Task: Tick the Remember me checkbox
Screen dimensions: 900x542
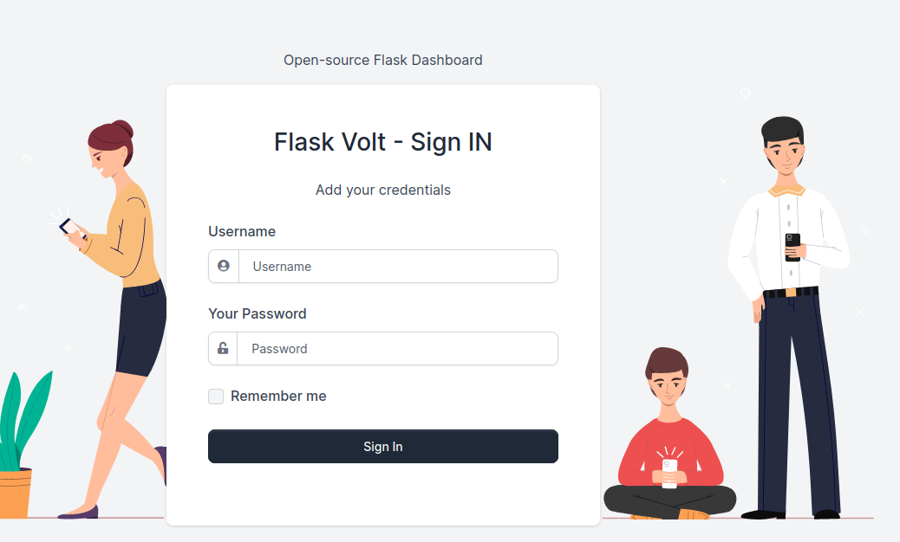Action: click(x=216, y=396)
